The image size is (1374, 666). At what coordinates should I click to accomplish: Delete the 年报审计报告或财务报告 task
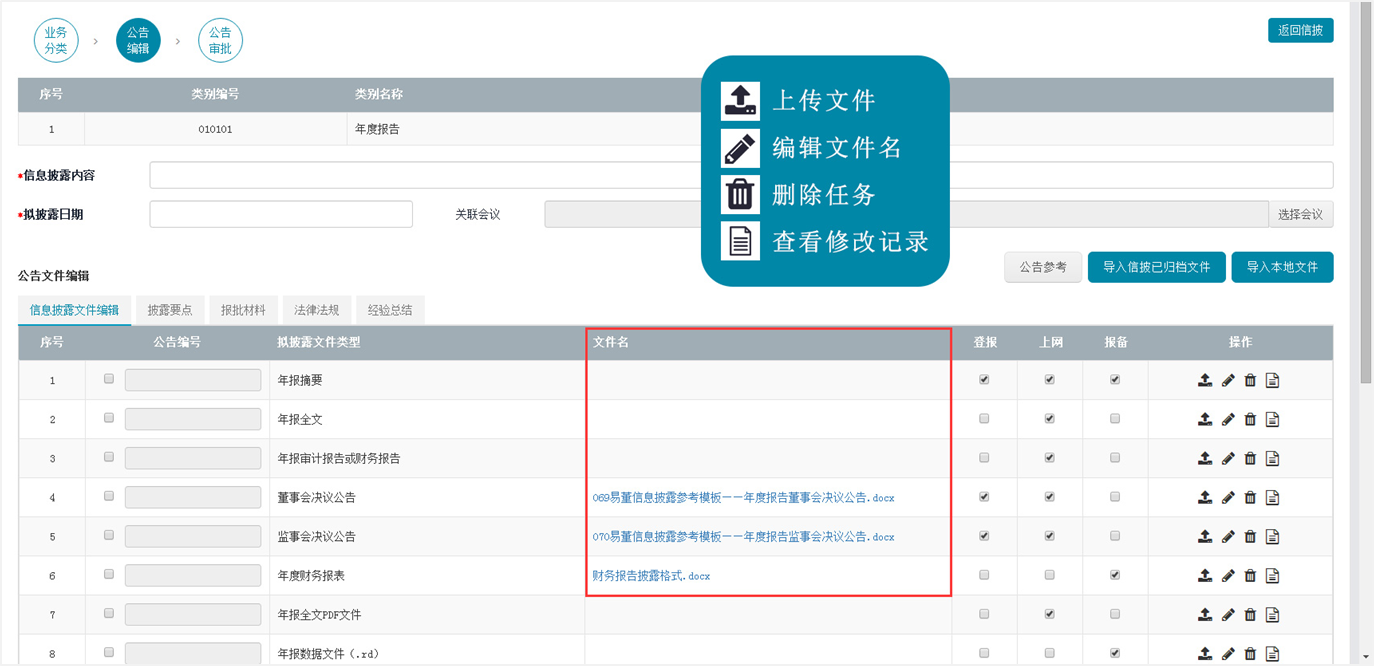point(1250,458)
